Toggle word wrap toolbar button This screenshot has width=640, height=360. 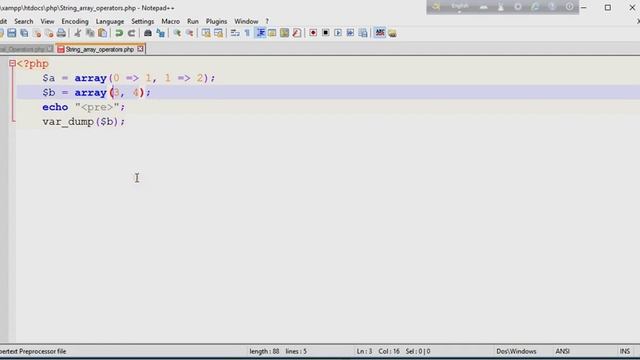[x=235, y=33]
